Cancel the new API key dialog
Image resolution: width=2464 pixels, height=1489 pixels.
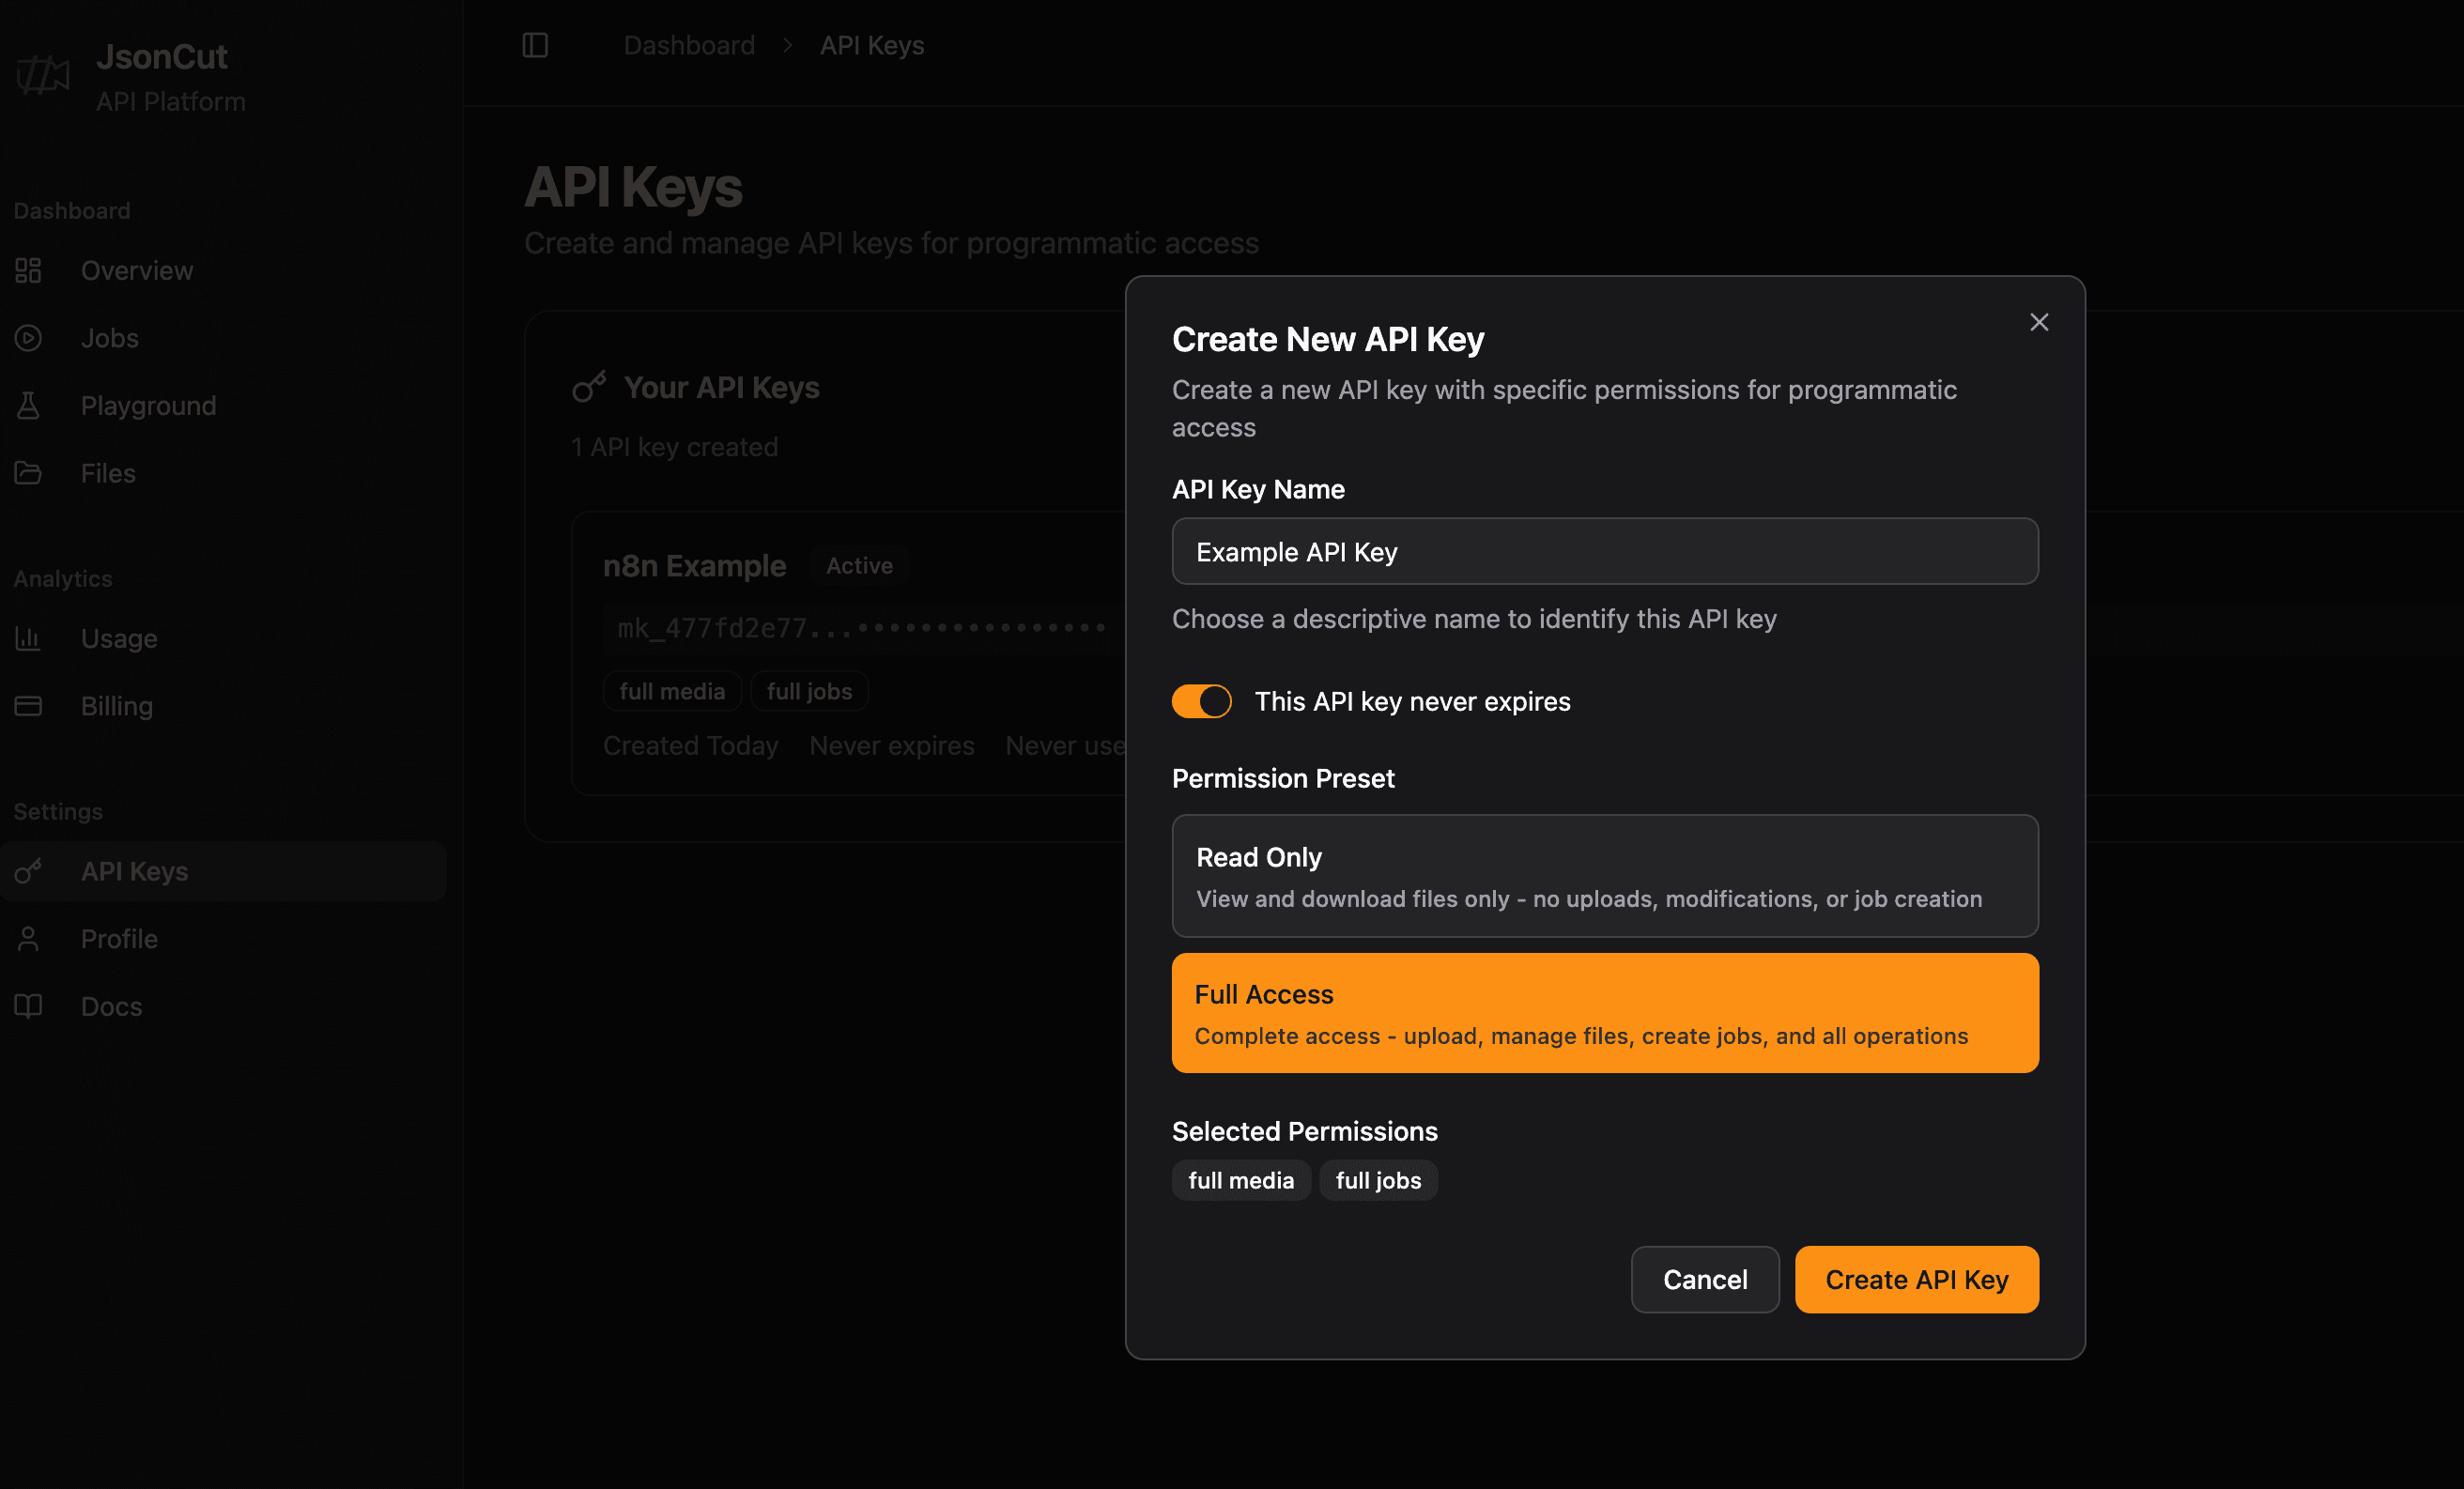1704,1279
